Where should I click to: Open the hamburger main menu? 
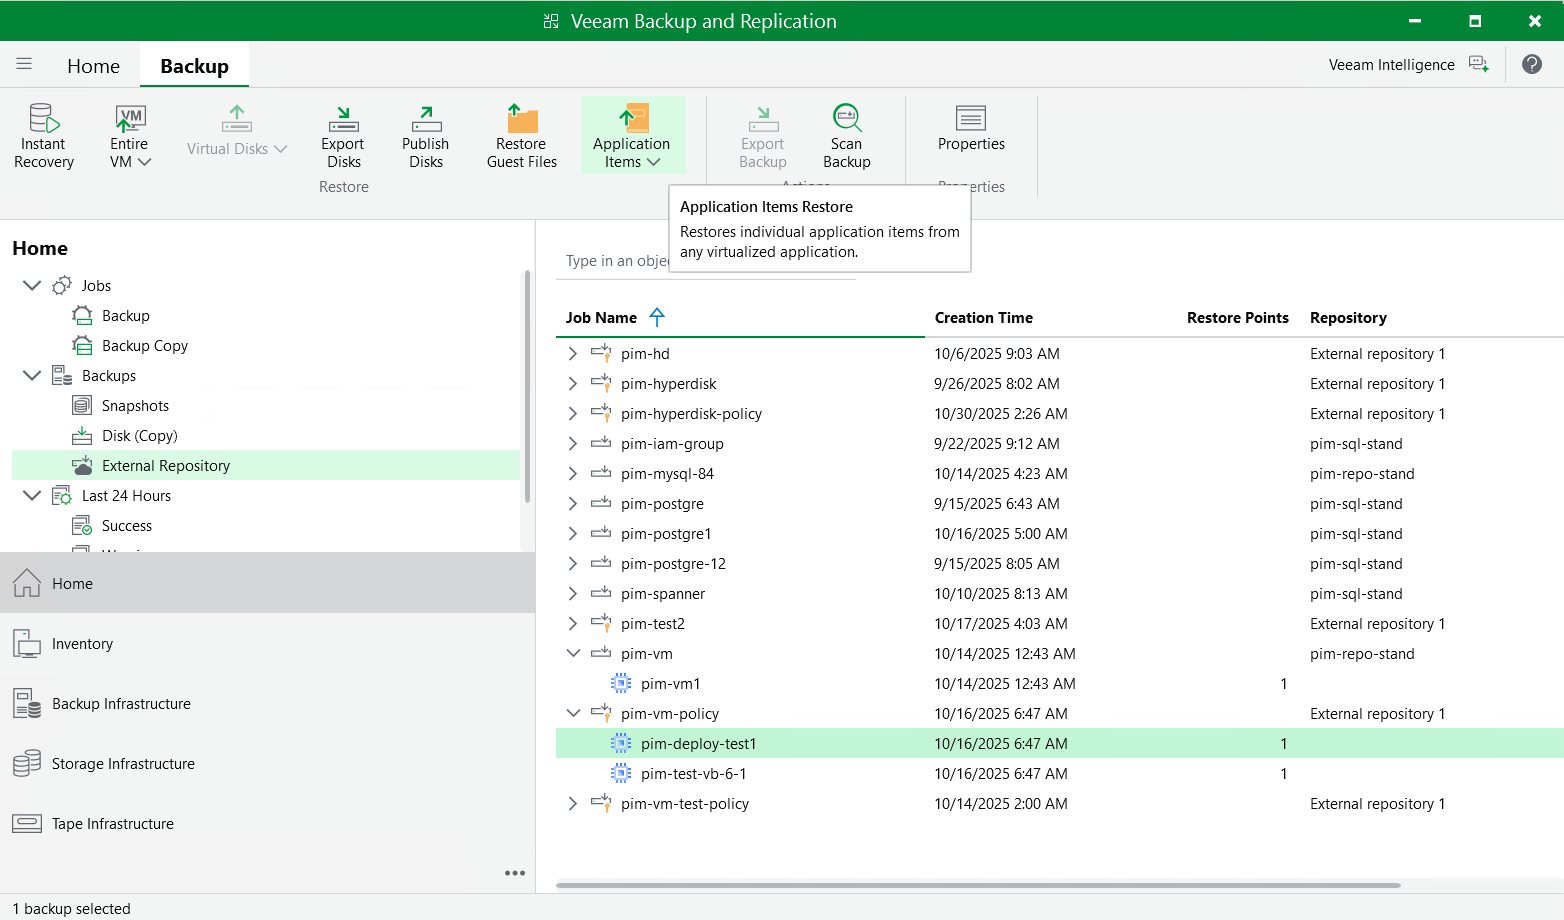point(24,64)
